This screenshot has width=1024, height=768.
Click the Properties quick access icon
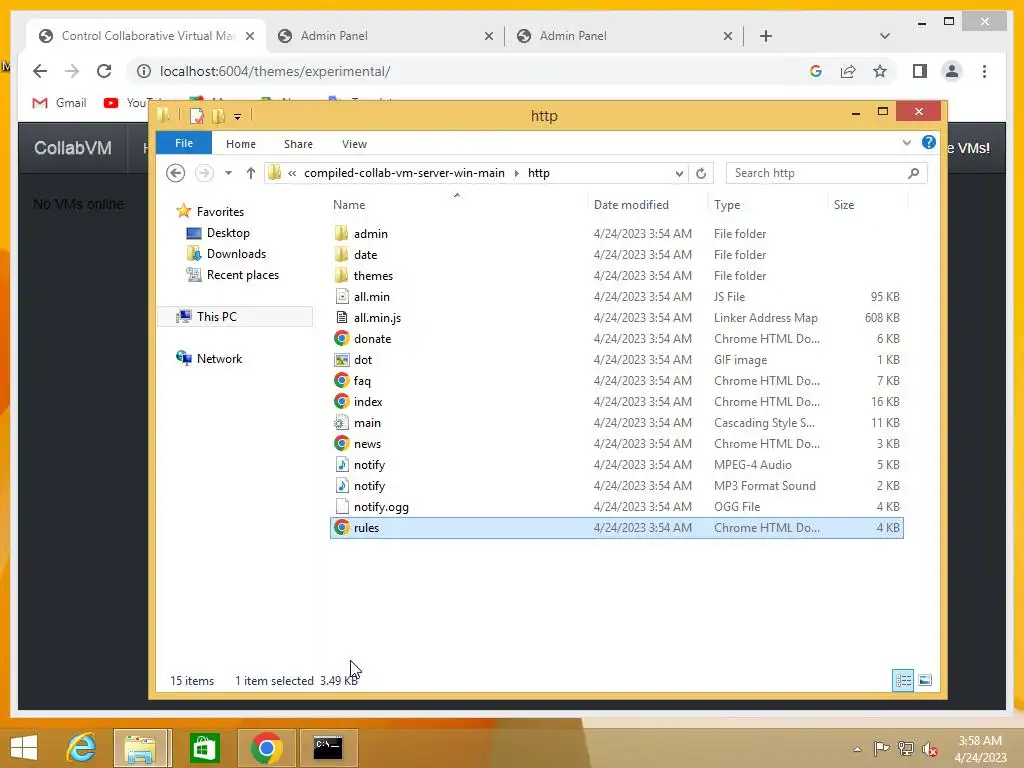click(x=197, y=116)
